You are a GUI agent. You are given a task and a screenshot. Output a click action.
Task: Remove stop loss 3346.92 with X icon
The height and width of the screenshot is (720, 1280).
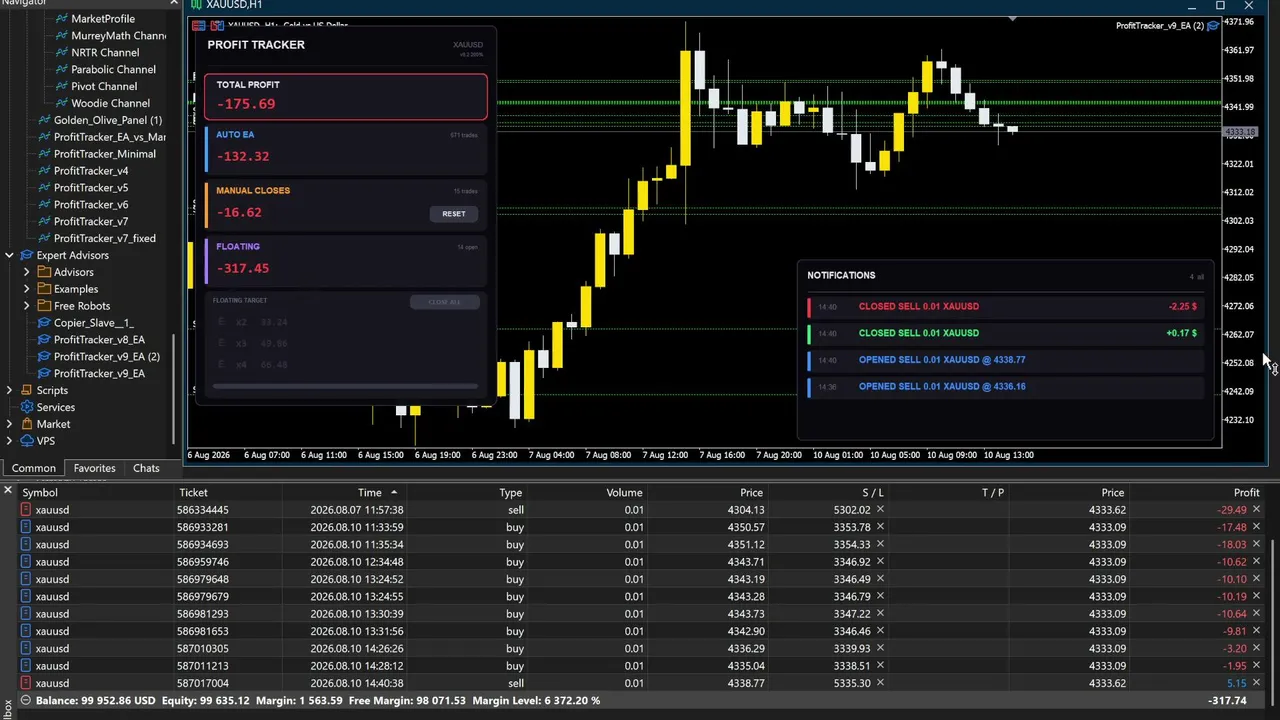pyautogui.click(x=880, y=562)
